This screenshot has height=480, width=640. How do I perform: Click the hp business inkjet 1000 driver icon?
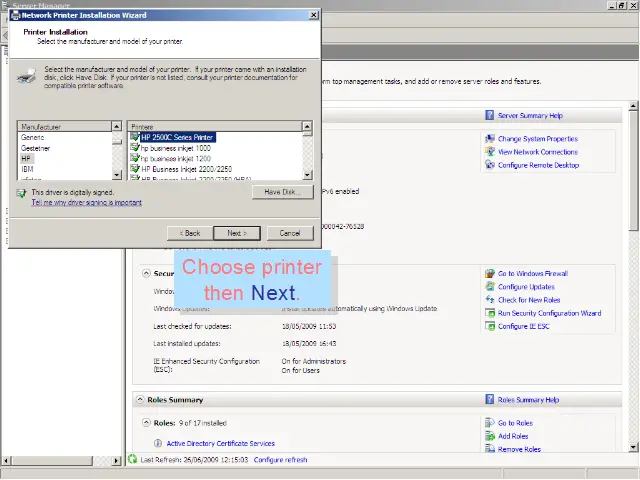(135, 147)
